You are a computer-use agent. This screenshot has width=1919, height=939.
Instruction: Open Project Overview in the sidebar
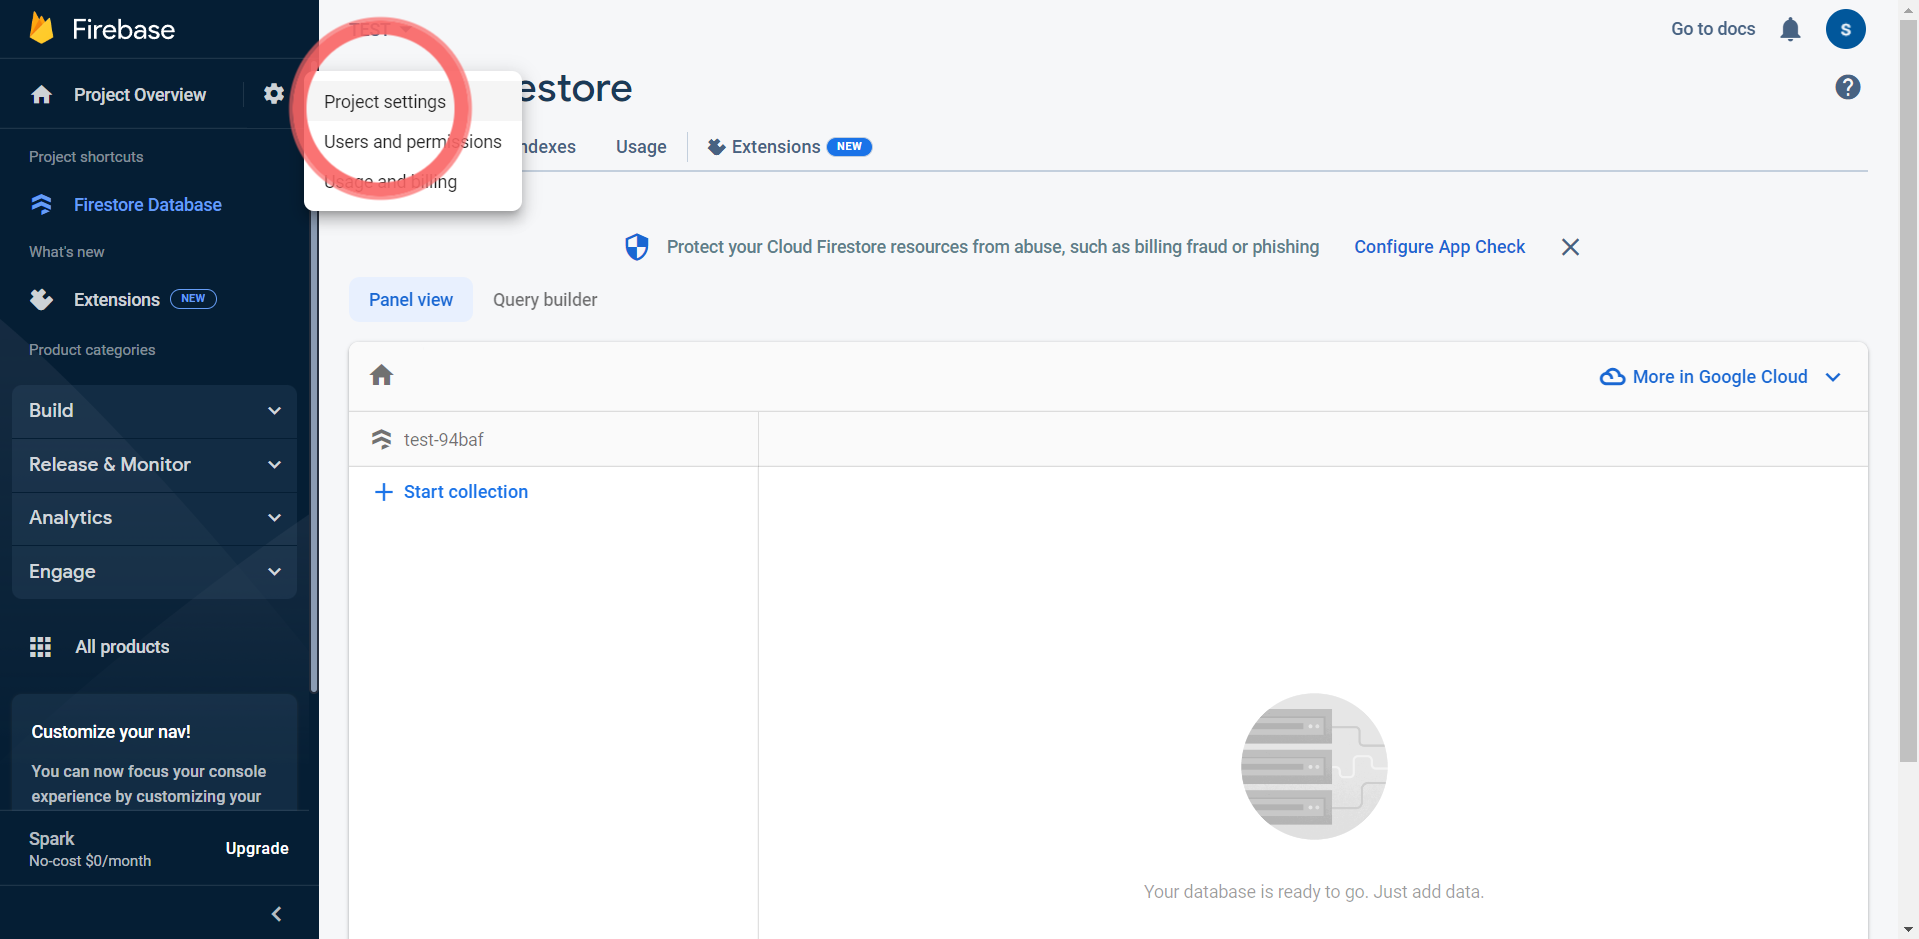[x=140, y=95]
